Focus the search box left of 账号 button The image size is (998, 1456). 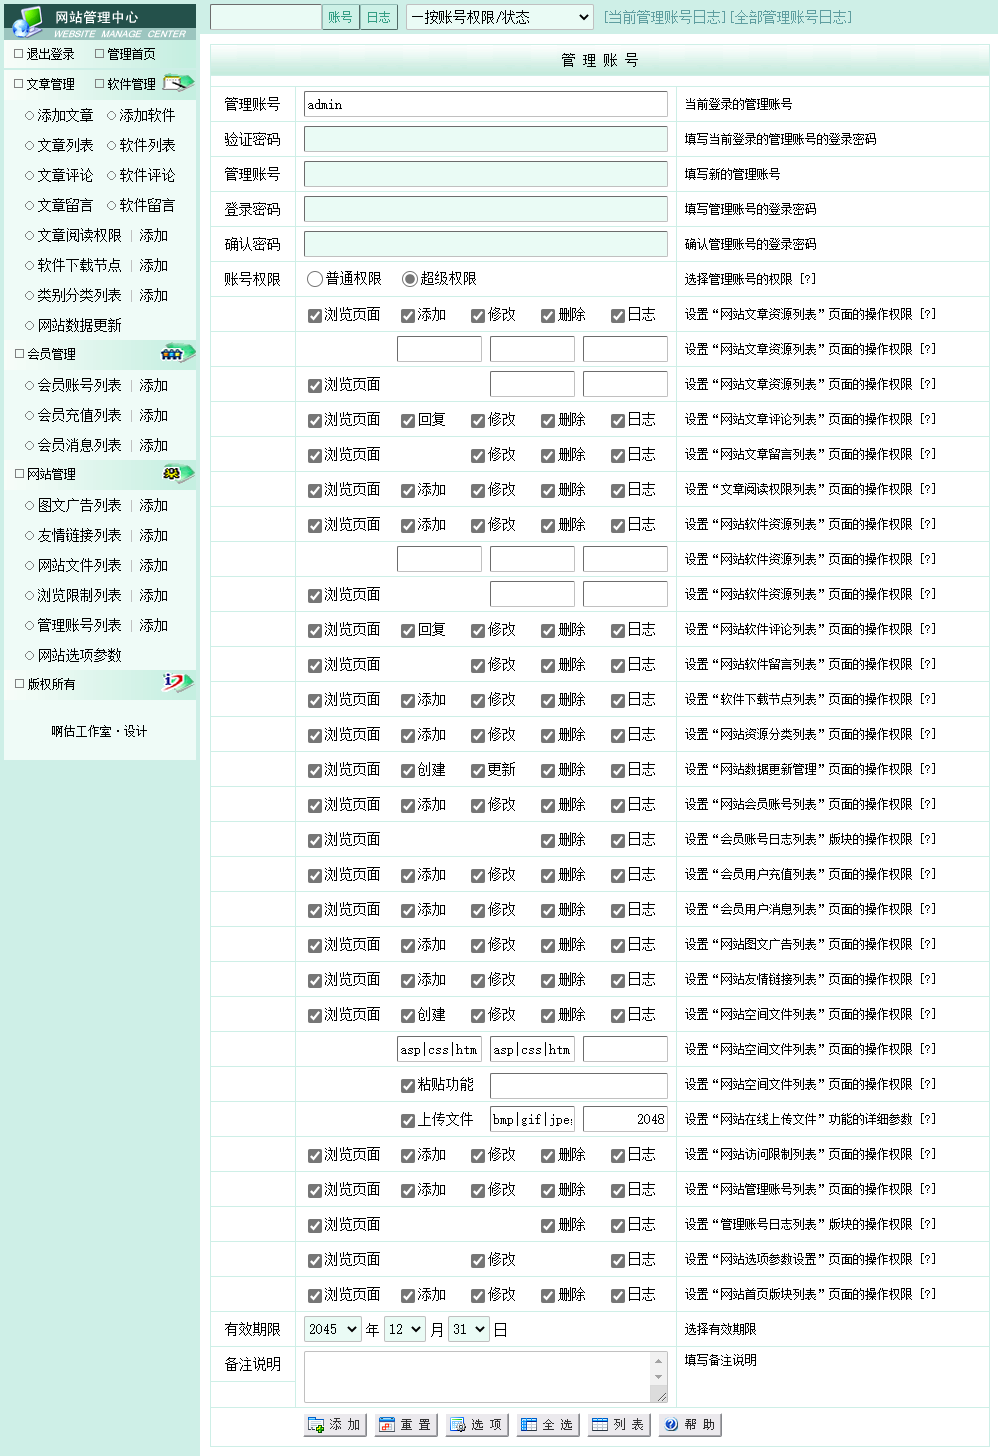266,17
